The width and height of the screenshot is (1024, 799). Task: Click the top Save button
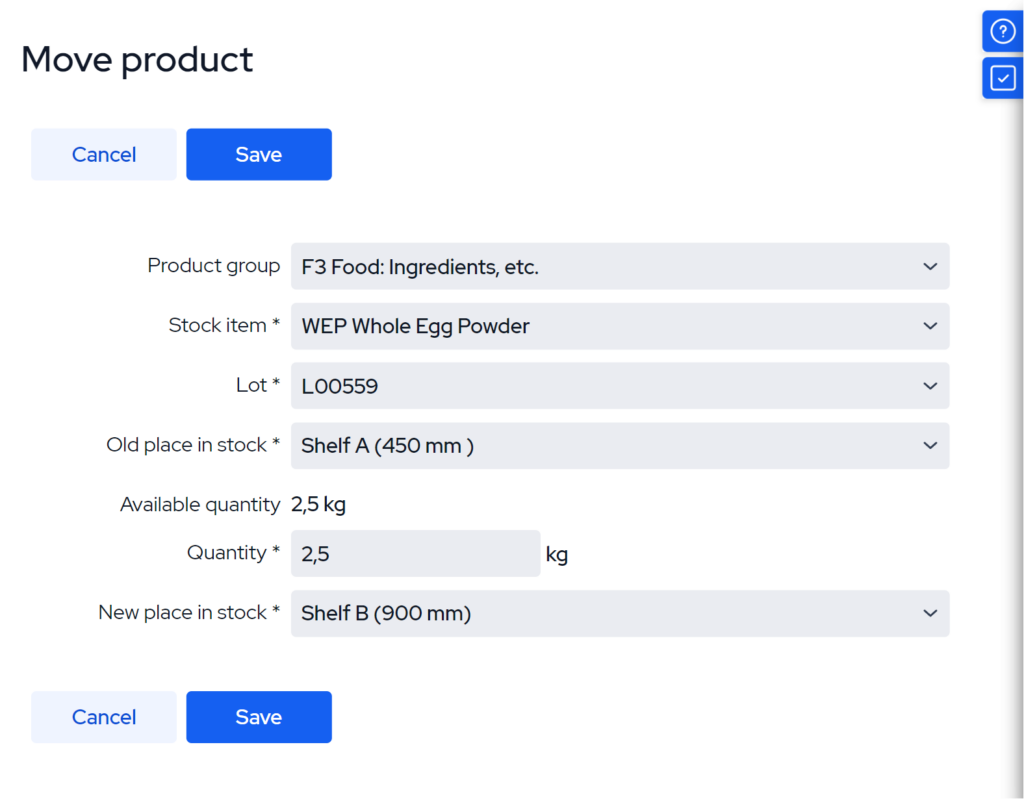tap(258, 154)
